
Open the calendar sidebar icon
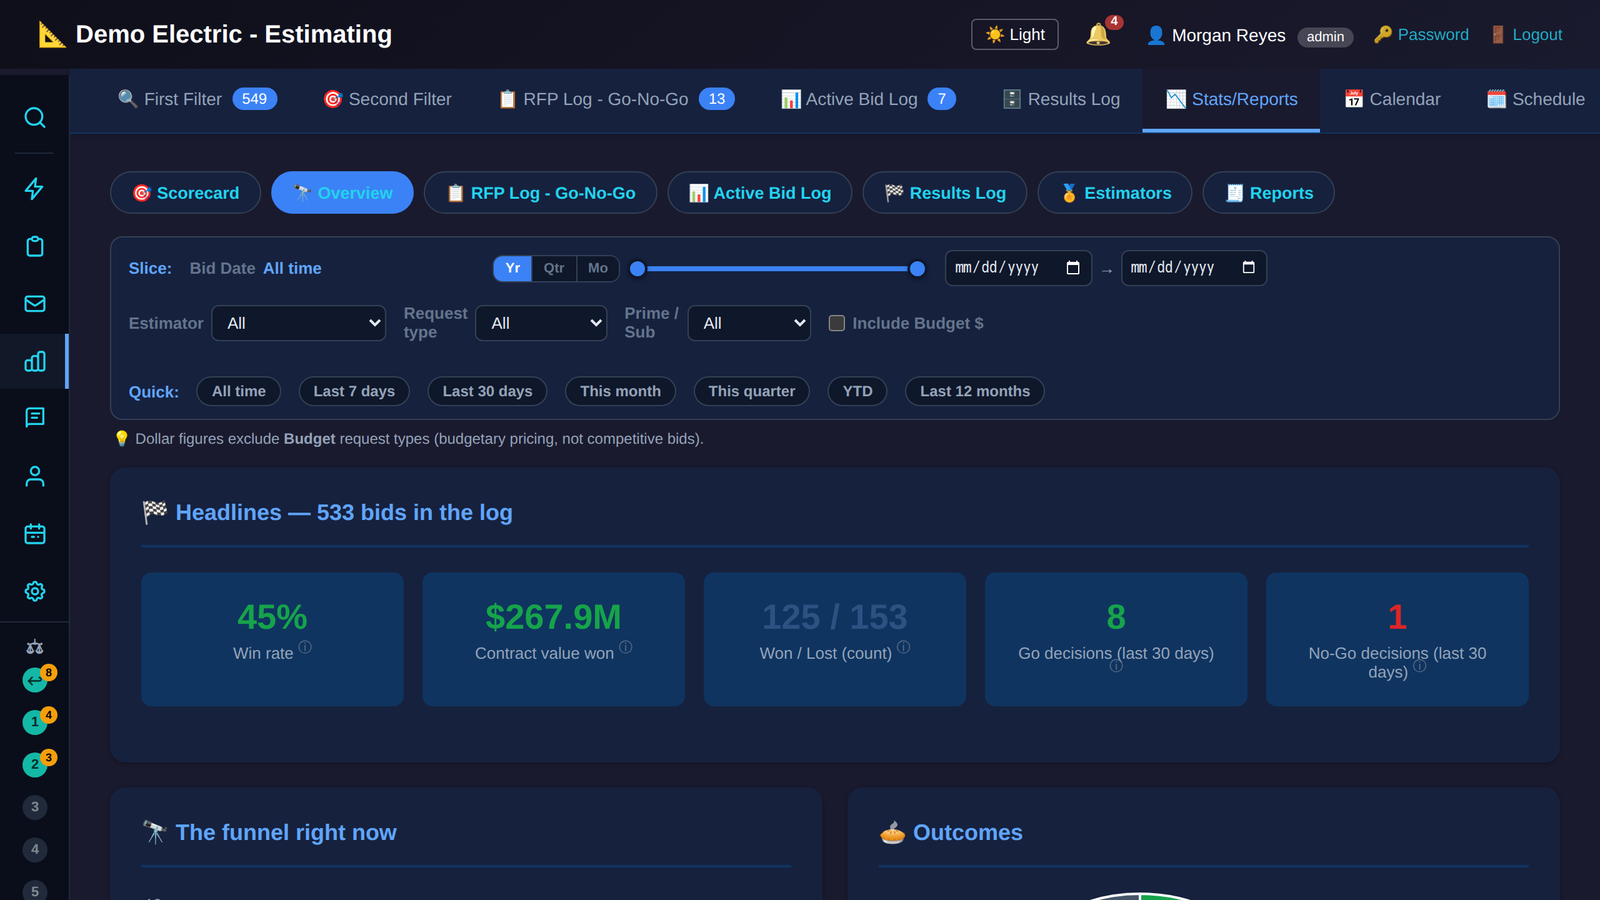35,534
